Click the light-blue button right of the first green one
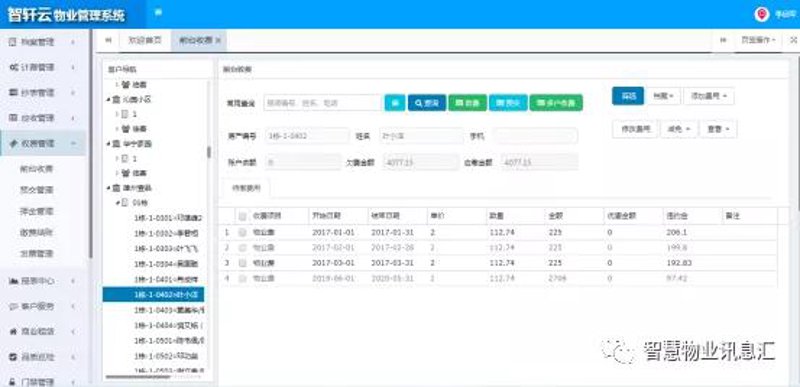 [x=508, y=103]
